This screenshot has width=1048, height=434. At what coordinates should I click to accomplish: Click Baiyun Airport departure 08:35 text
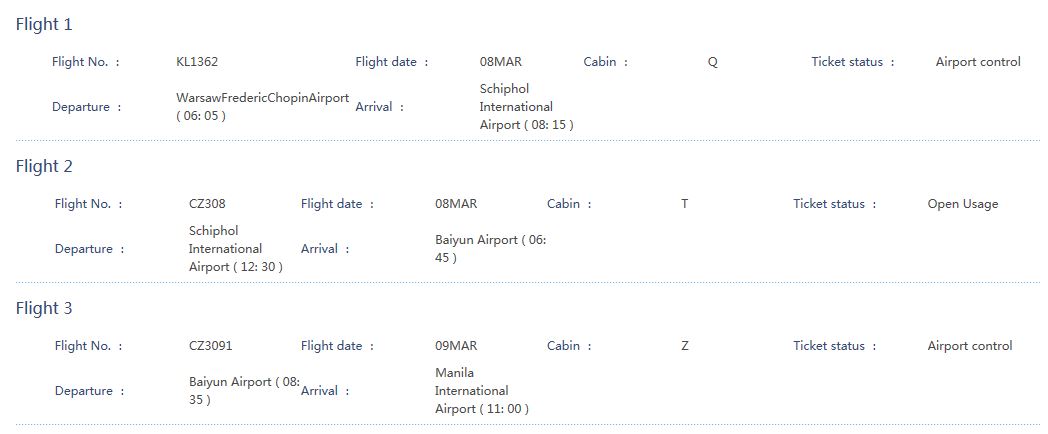coord(244,391)
